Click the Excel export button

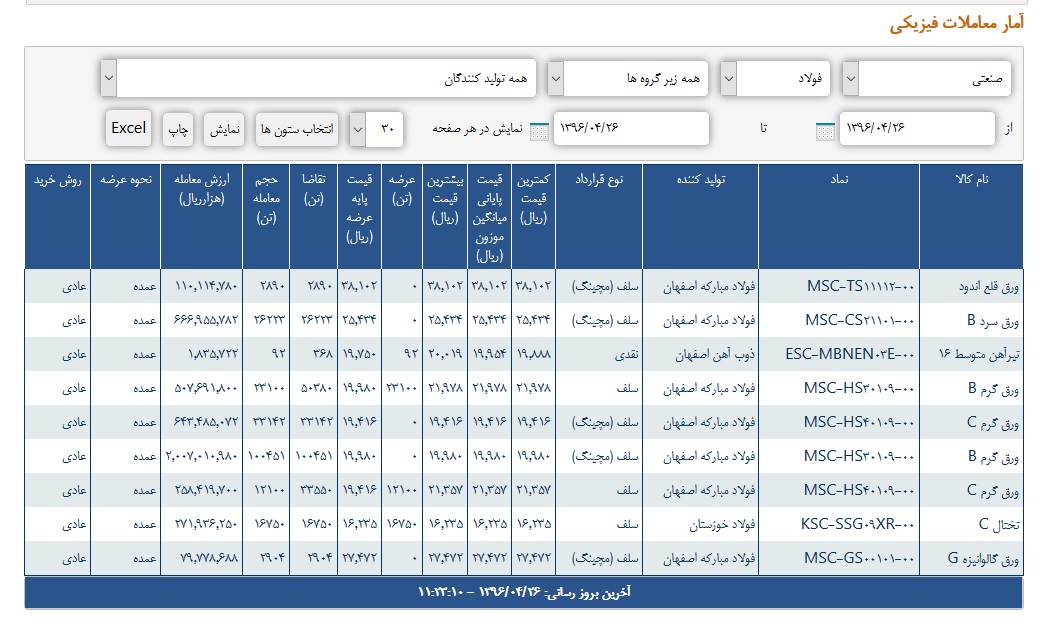pyautogui.click(x=129, y=128)
